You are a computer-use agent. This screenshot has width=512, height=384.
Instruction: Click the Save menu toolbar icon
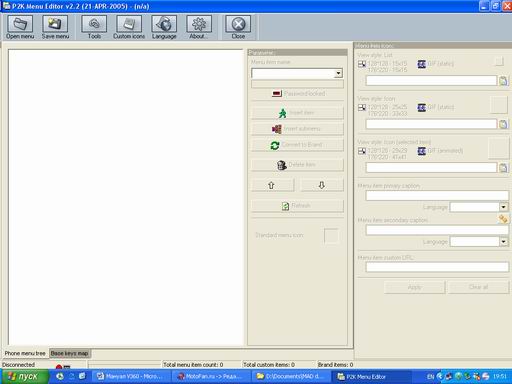point(55,24)
